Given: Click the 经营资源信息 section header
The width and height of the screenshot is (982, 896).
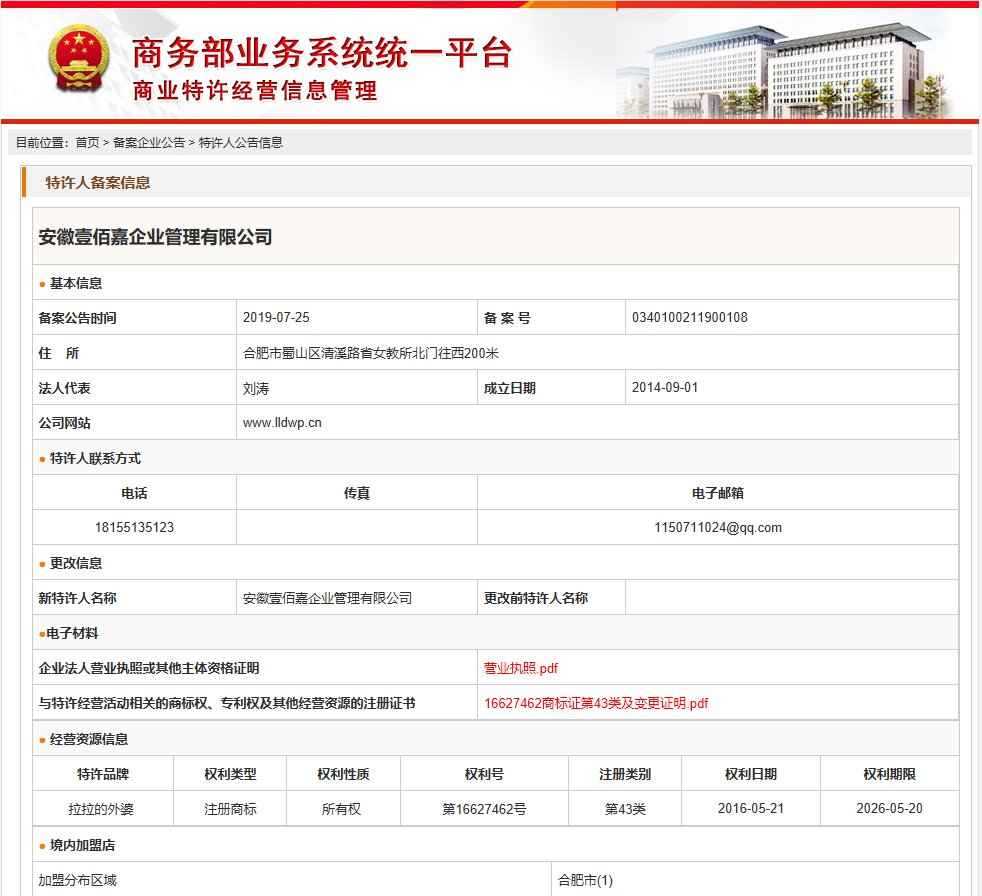Looking at the screenshot, I should tap(88, 739).
